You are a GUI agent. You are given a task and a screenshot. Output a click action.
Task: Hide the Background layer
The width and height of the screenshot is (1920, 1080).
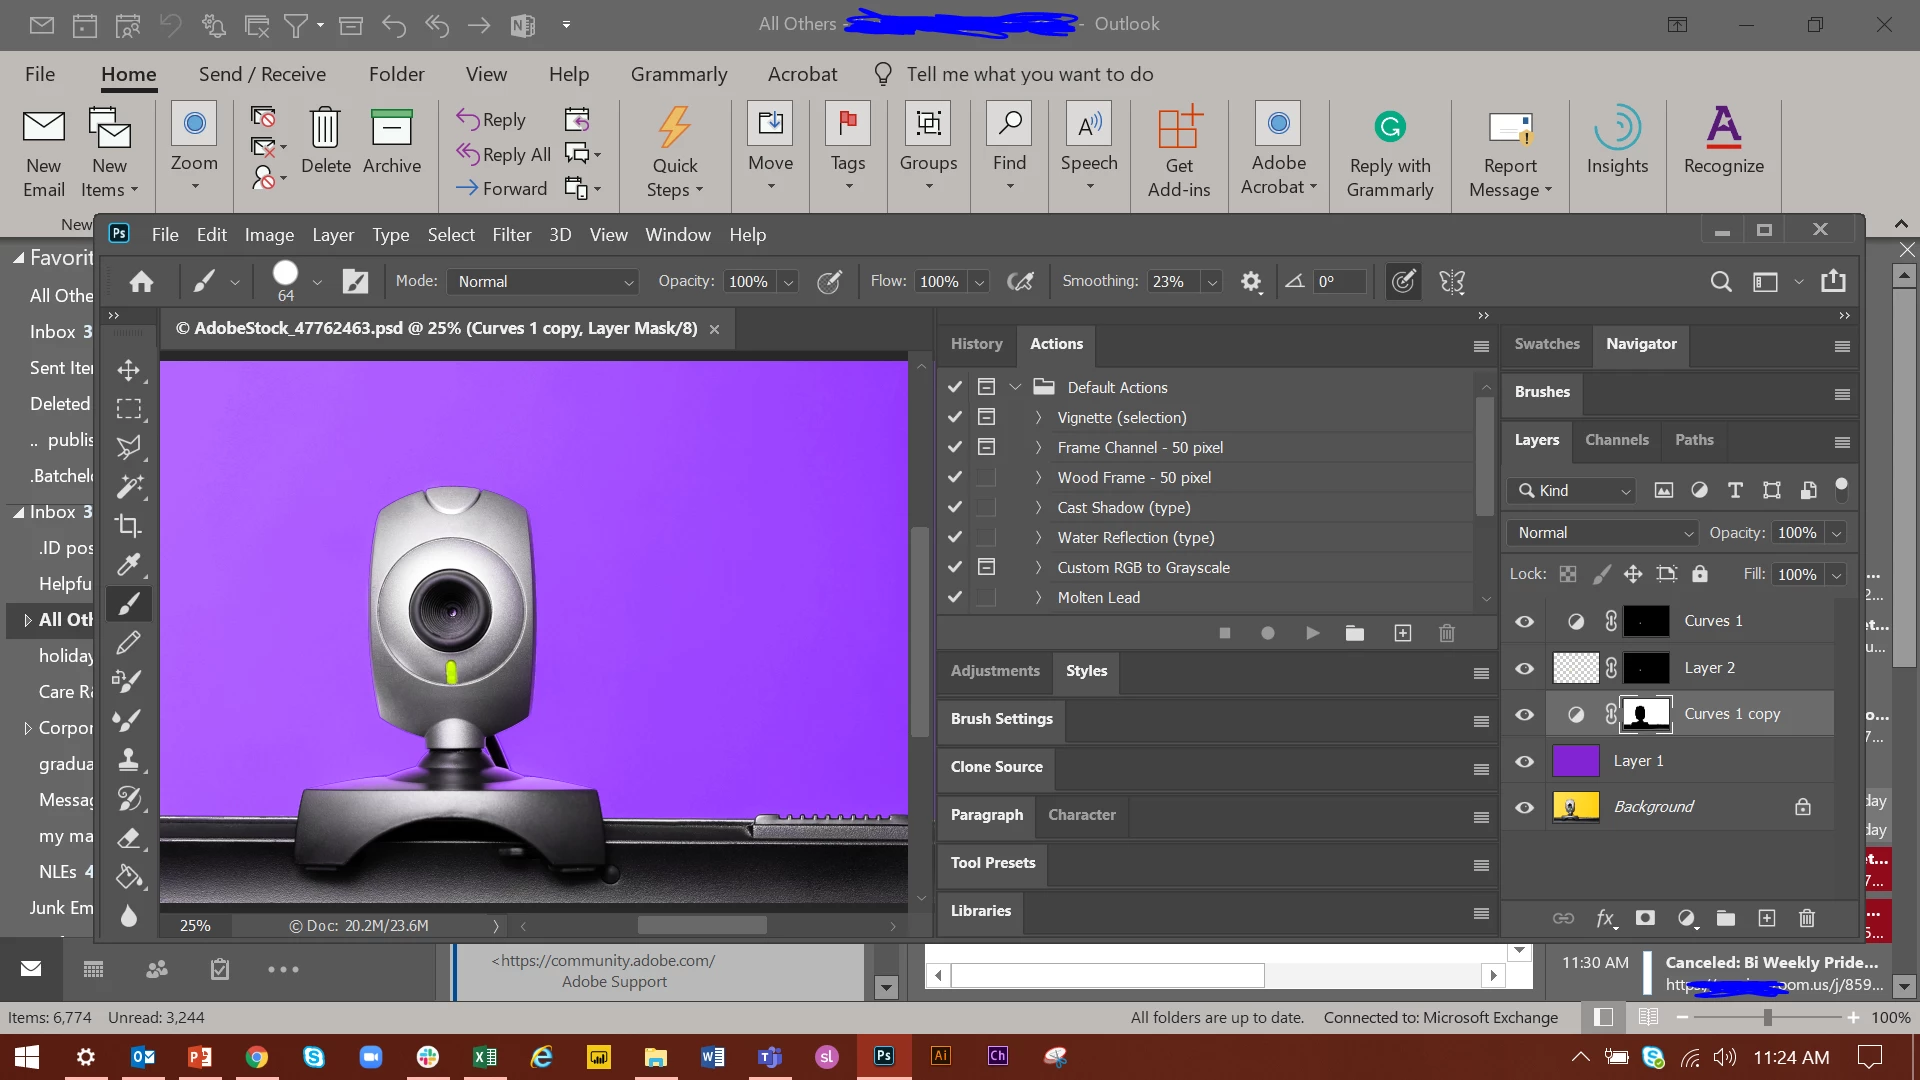pos(1524,807)
